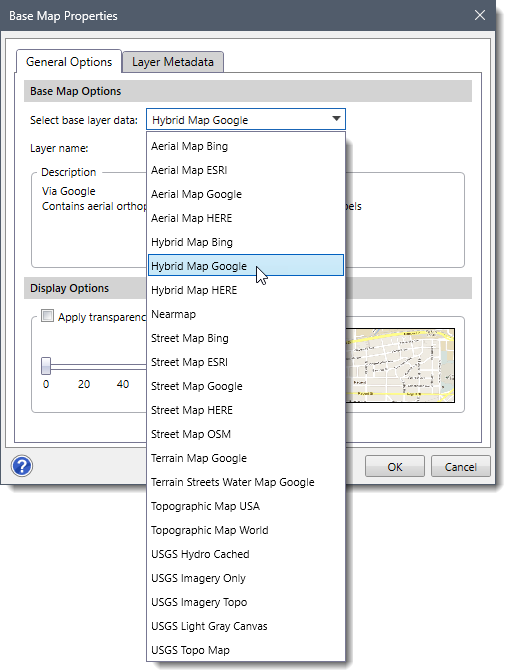Select Terrain Map Google option
Viewport: 506px width, 670px height.
pos(246,458)
